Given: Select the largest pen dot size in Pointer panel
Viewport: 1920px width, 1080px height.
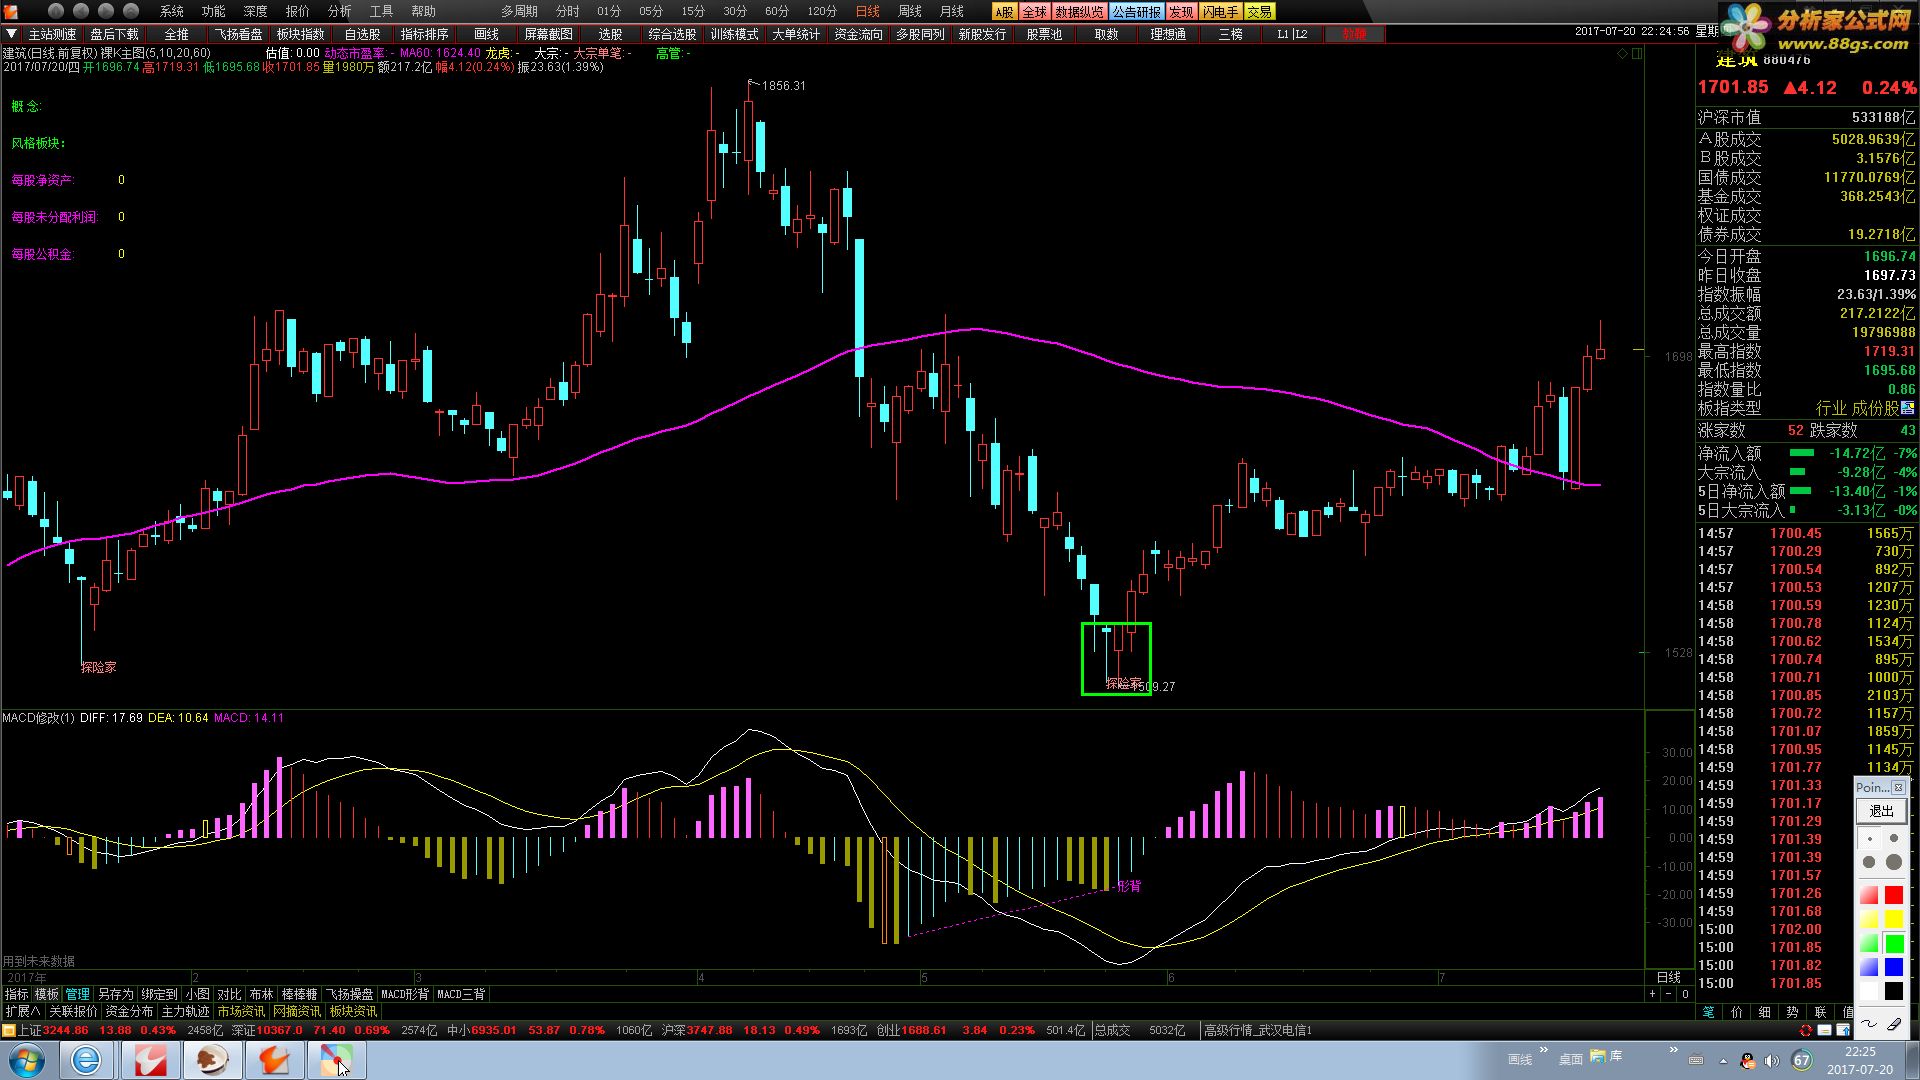Looking at the screenshot, I should pyautogui.click(x=1894, y=862).
